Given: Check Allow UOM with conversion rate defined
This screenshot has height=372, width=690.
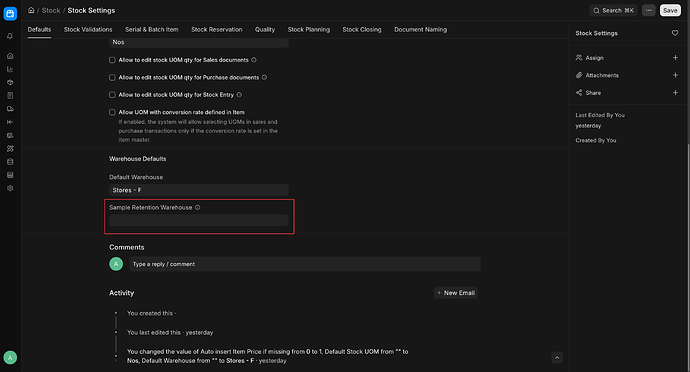Looking at the screenshot, I should click(112, 112).
